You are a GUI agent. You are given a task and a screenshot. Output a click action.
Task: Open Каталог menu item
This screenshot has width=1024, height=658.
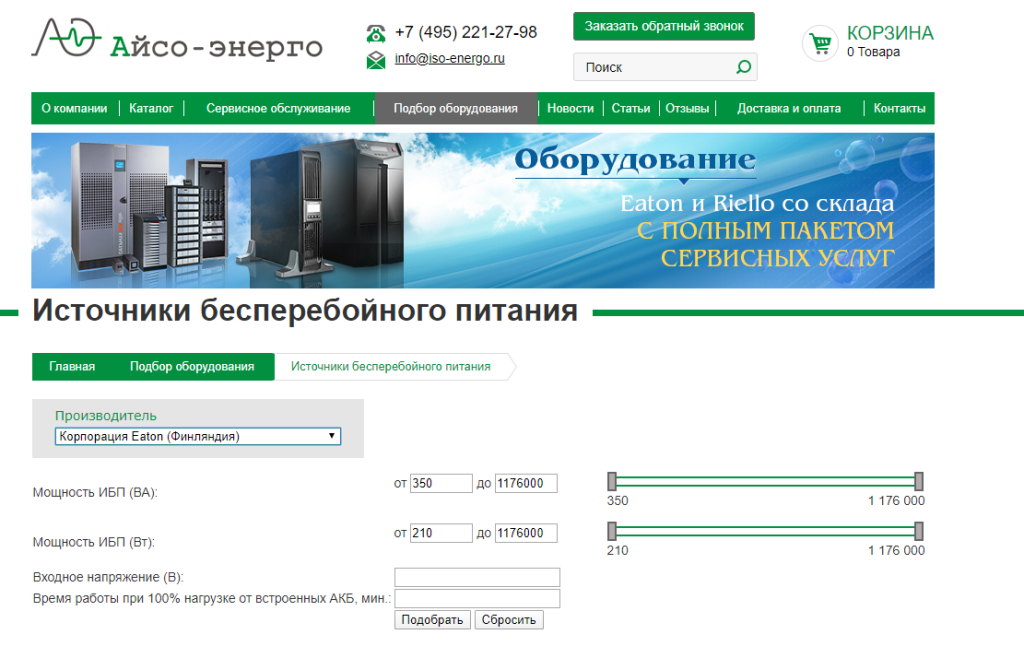(151, 108)
